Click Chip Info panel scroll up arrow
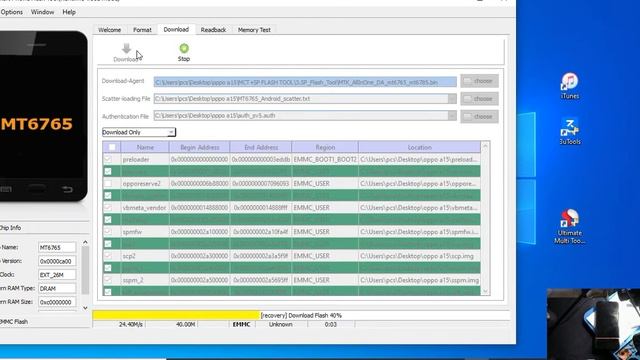The width and height of the screenshot is (640, 360). point(85,242)
